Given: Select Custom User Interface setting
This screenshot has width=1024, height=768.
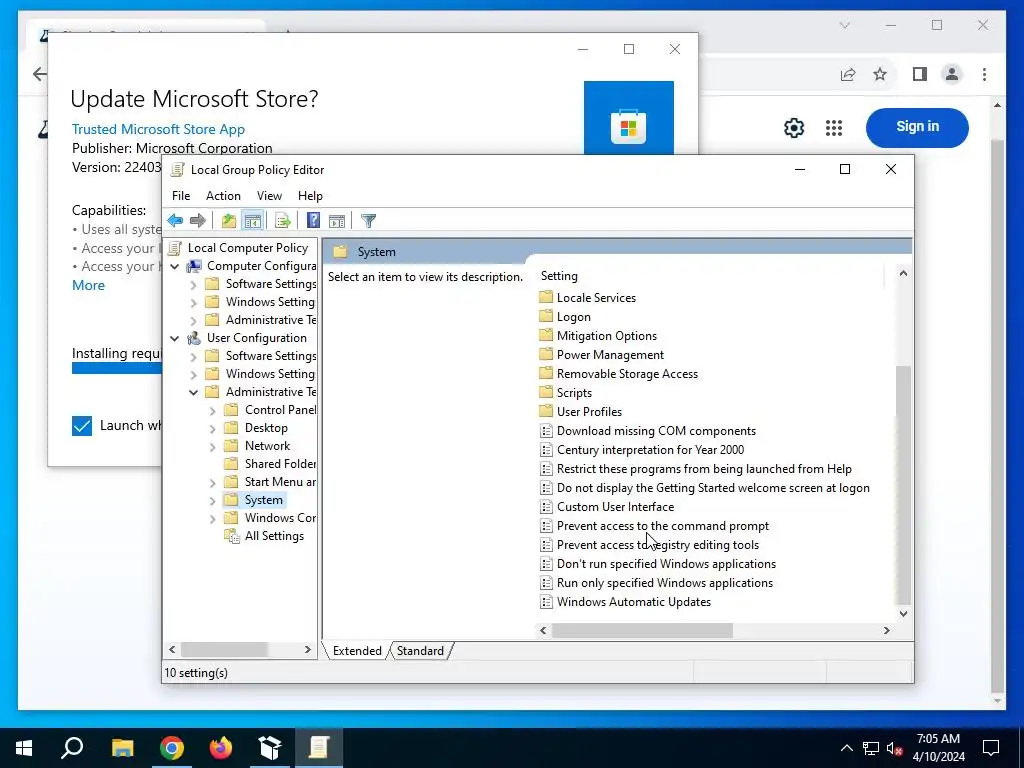Looking at the screenshot, I should click(x=615, y=507).
